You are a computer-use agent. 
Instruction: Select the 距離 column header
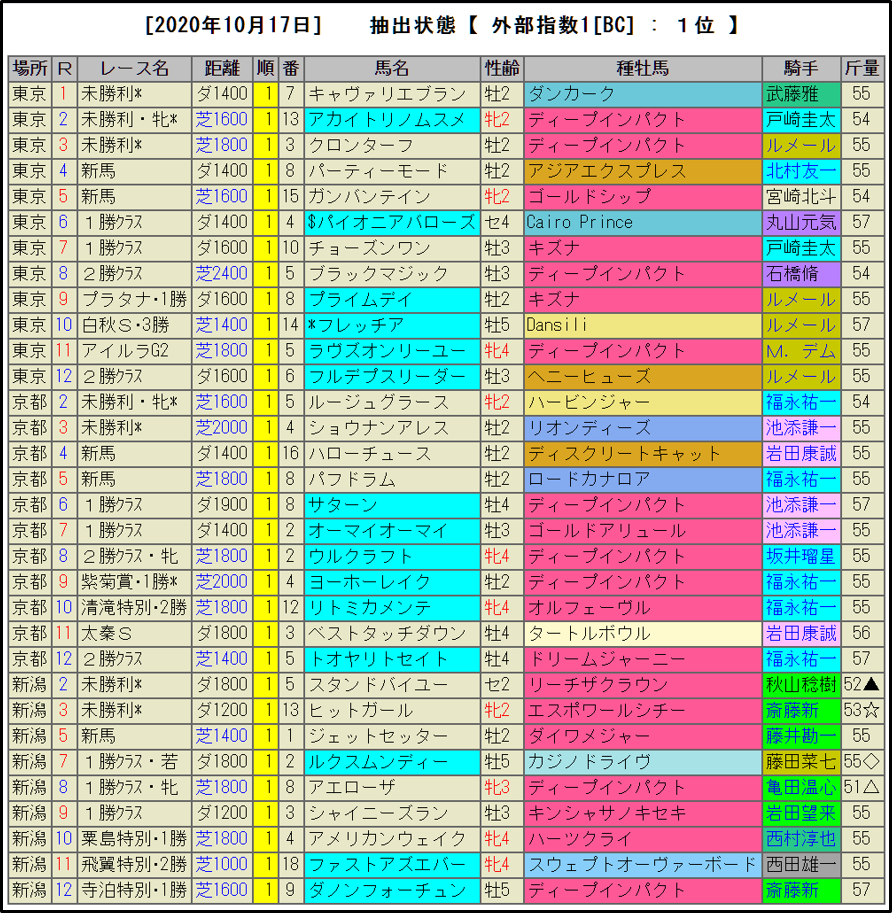222,68
